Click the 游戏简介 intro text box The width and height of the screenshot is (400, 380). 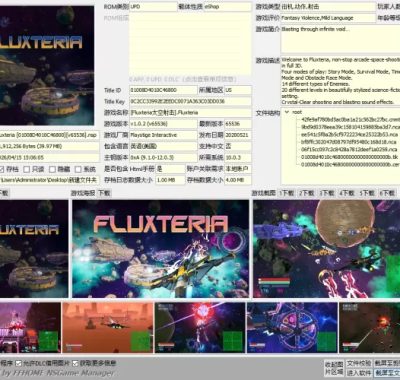point(340,39)
